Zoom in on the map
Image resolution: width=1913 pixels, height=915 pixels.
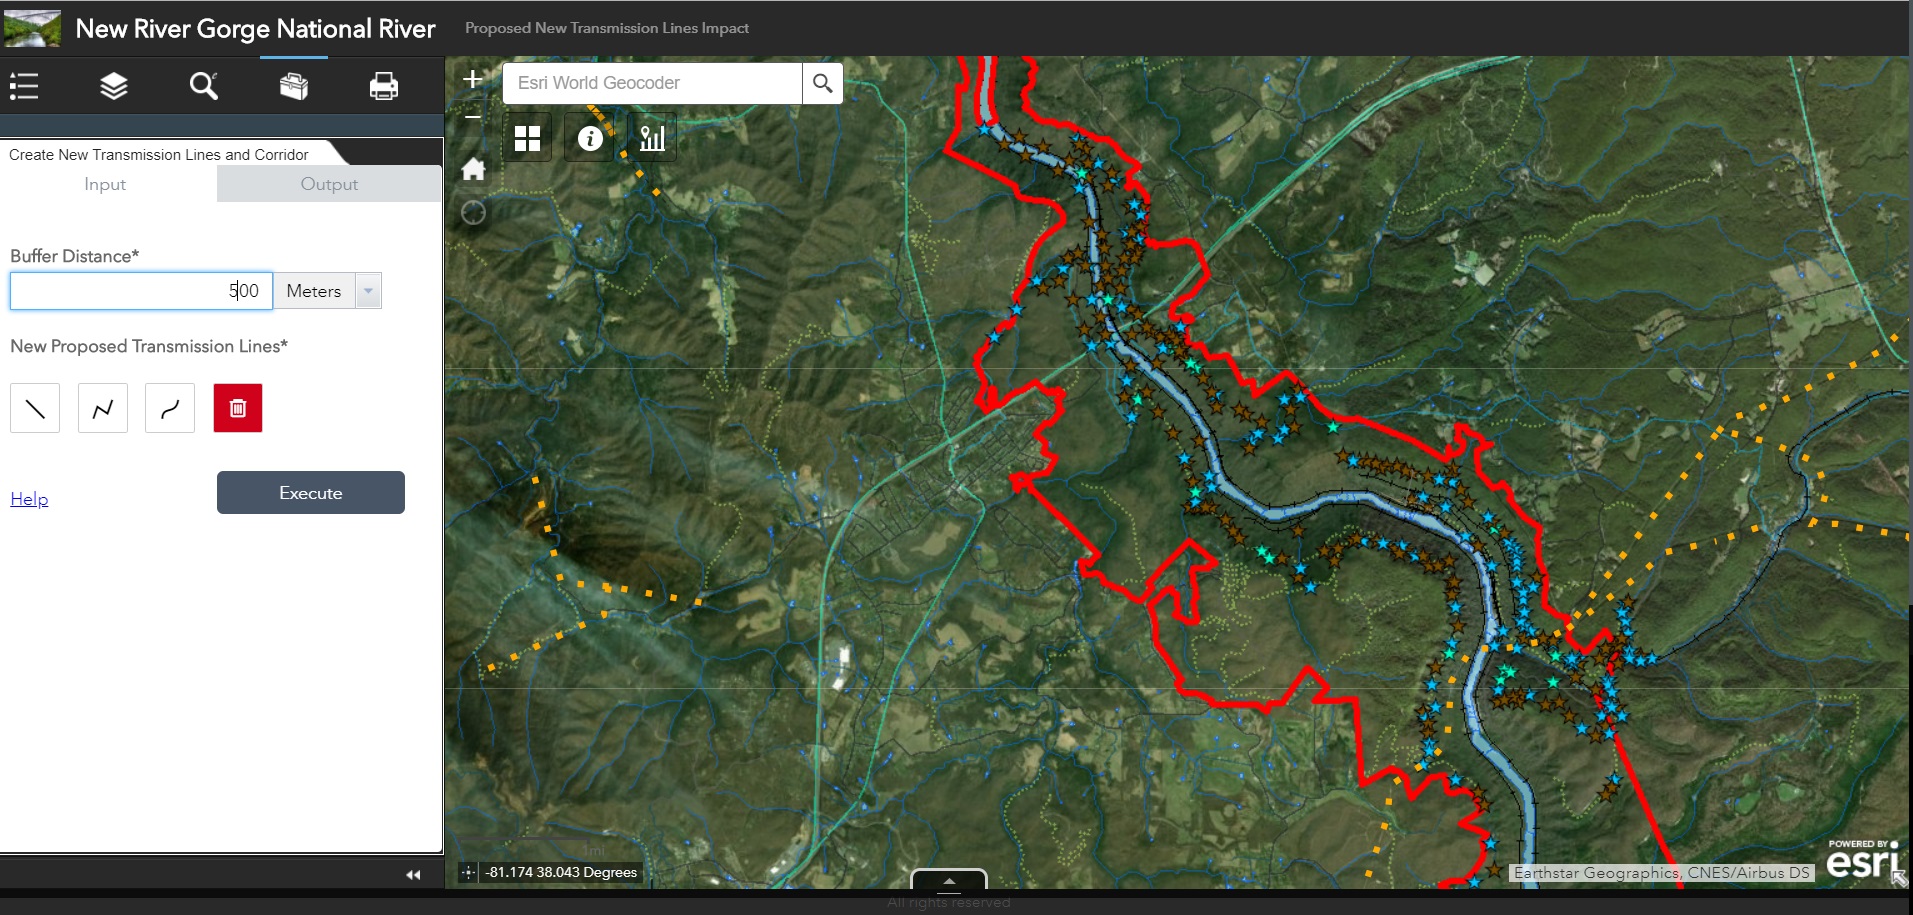coord(473,79)
